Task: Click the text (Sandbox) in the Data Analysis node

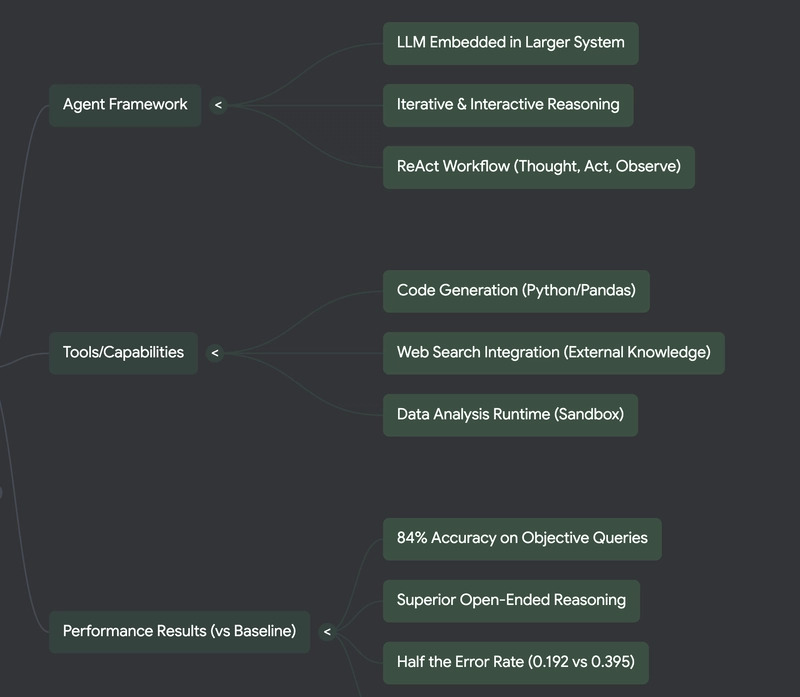Action: click(589, 414)
